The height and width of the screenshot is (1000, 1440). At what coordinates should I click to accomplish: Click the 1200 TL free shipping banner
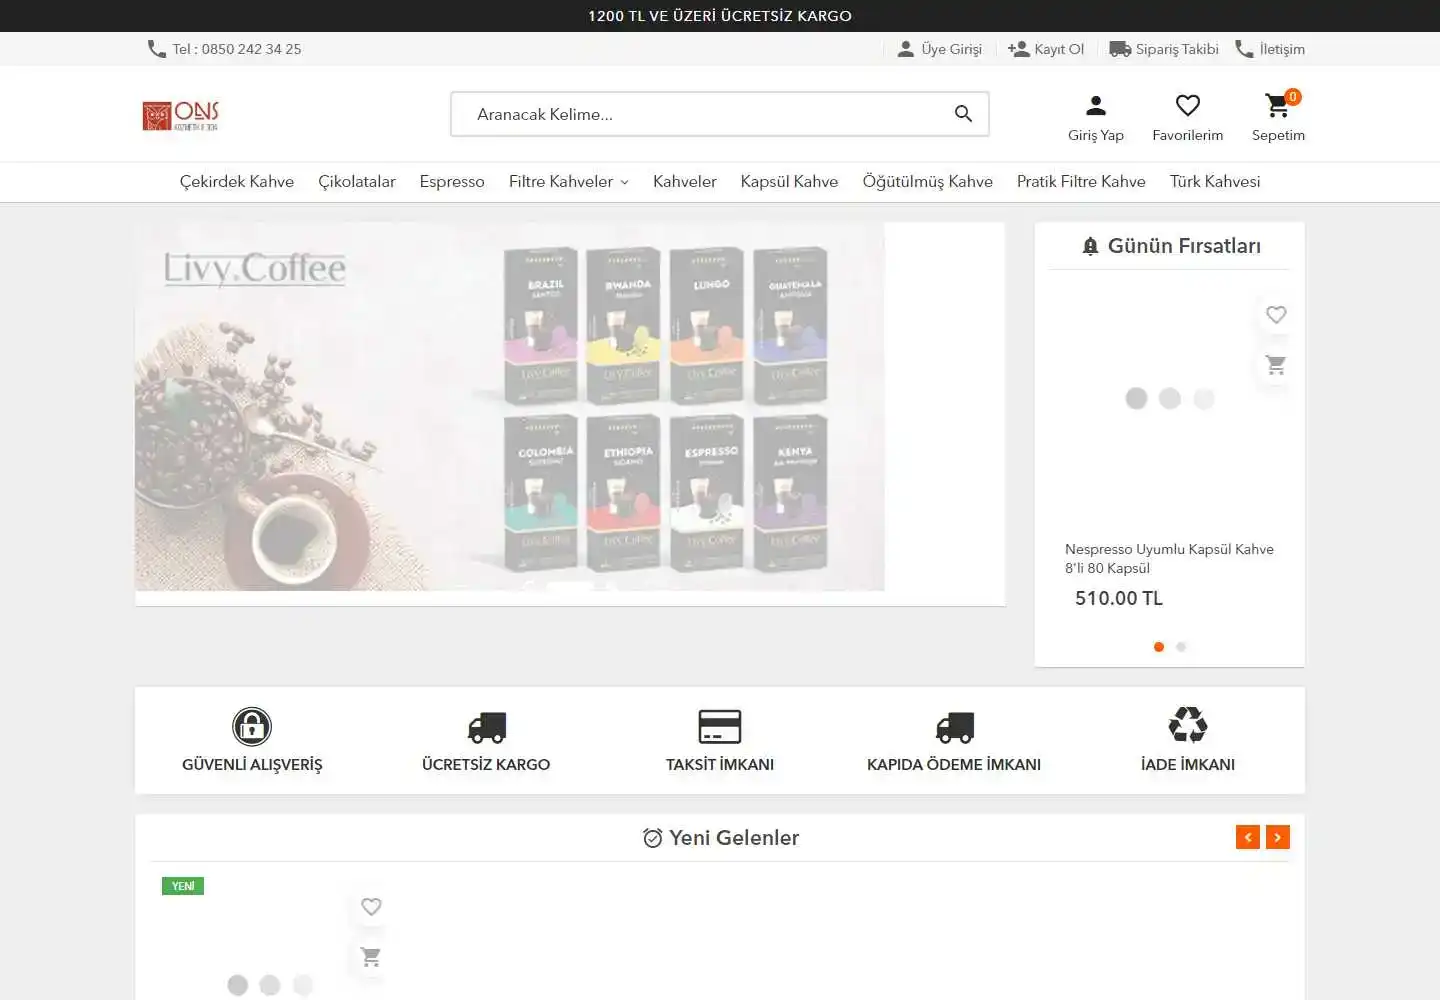[720, 16]
